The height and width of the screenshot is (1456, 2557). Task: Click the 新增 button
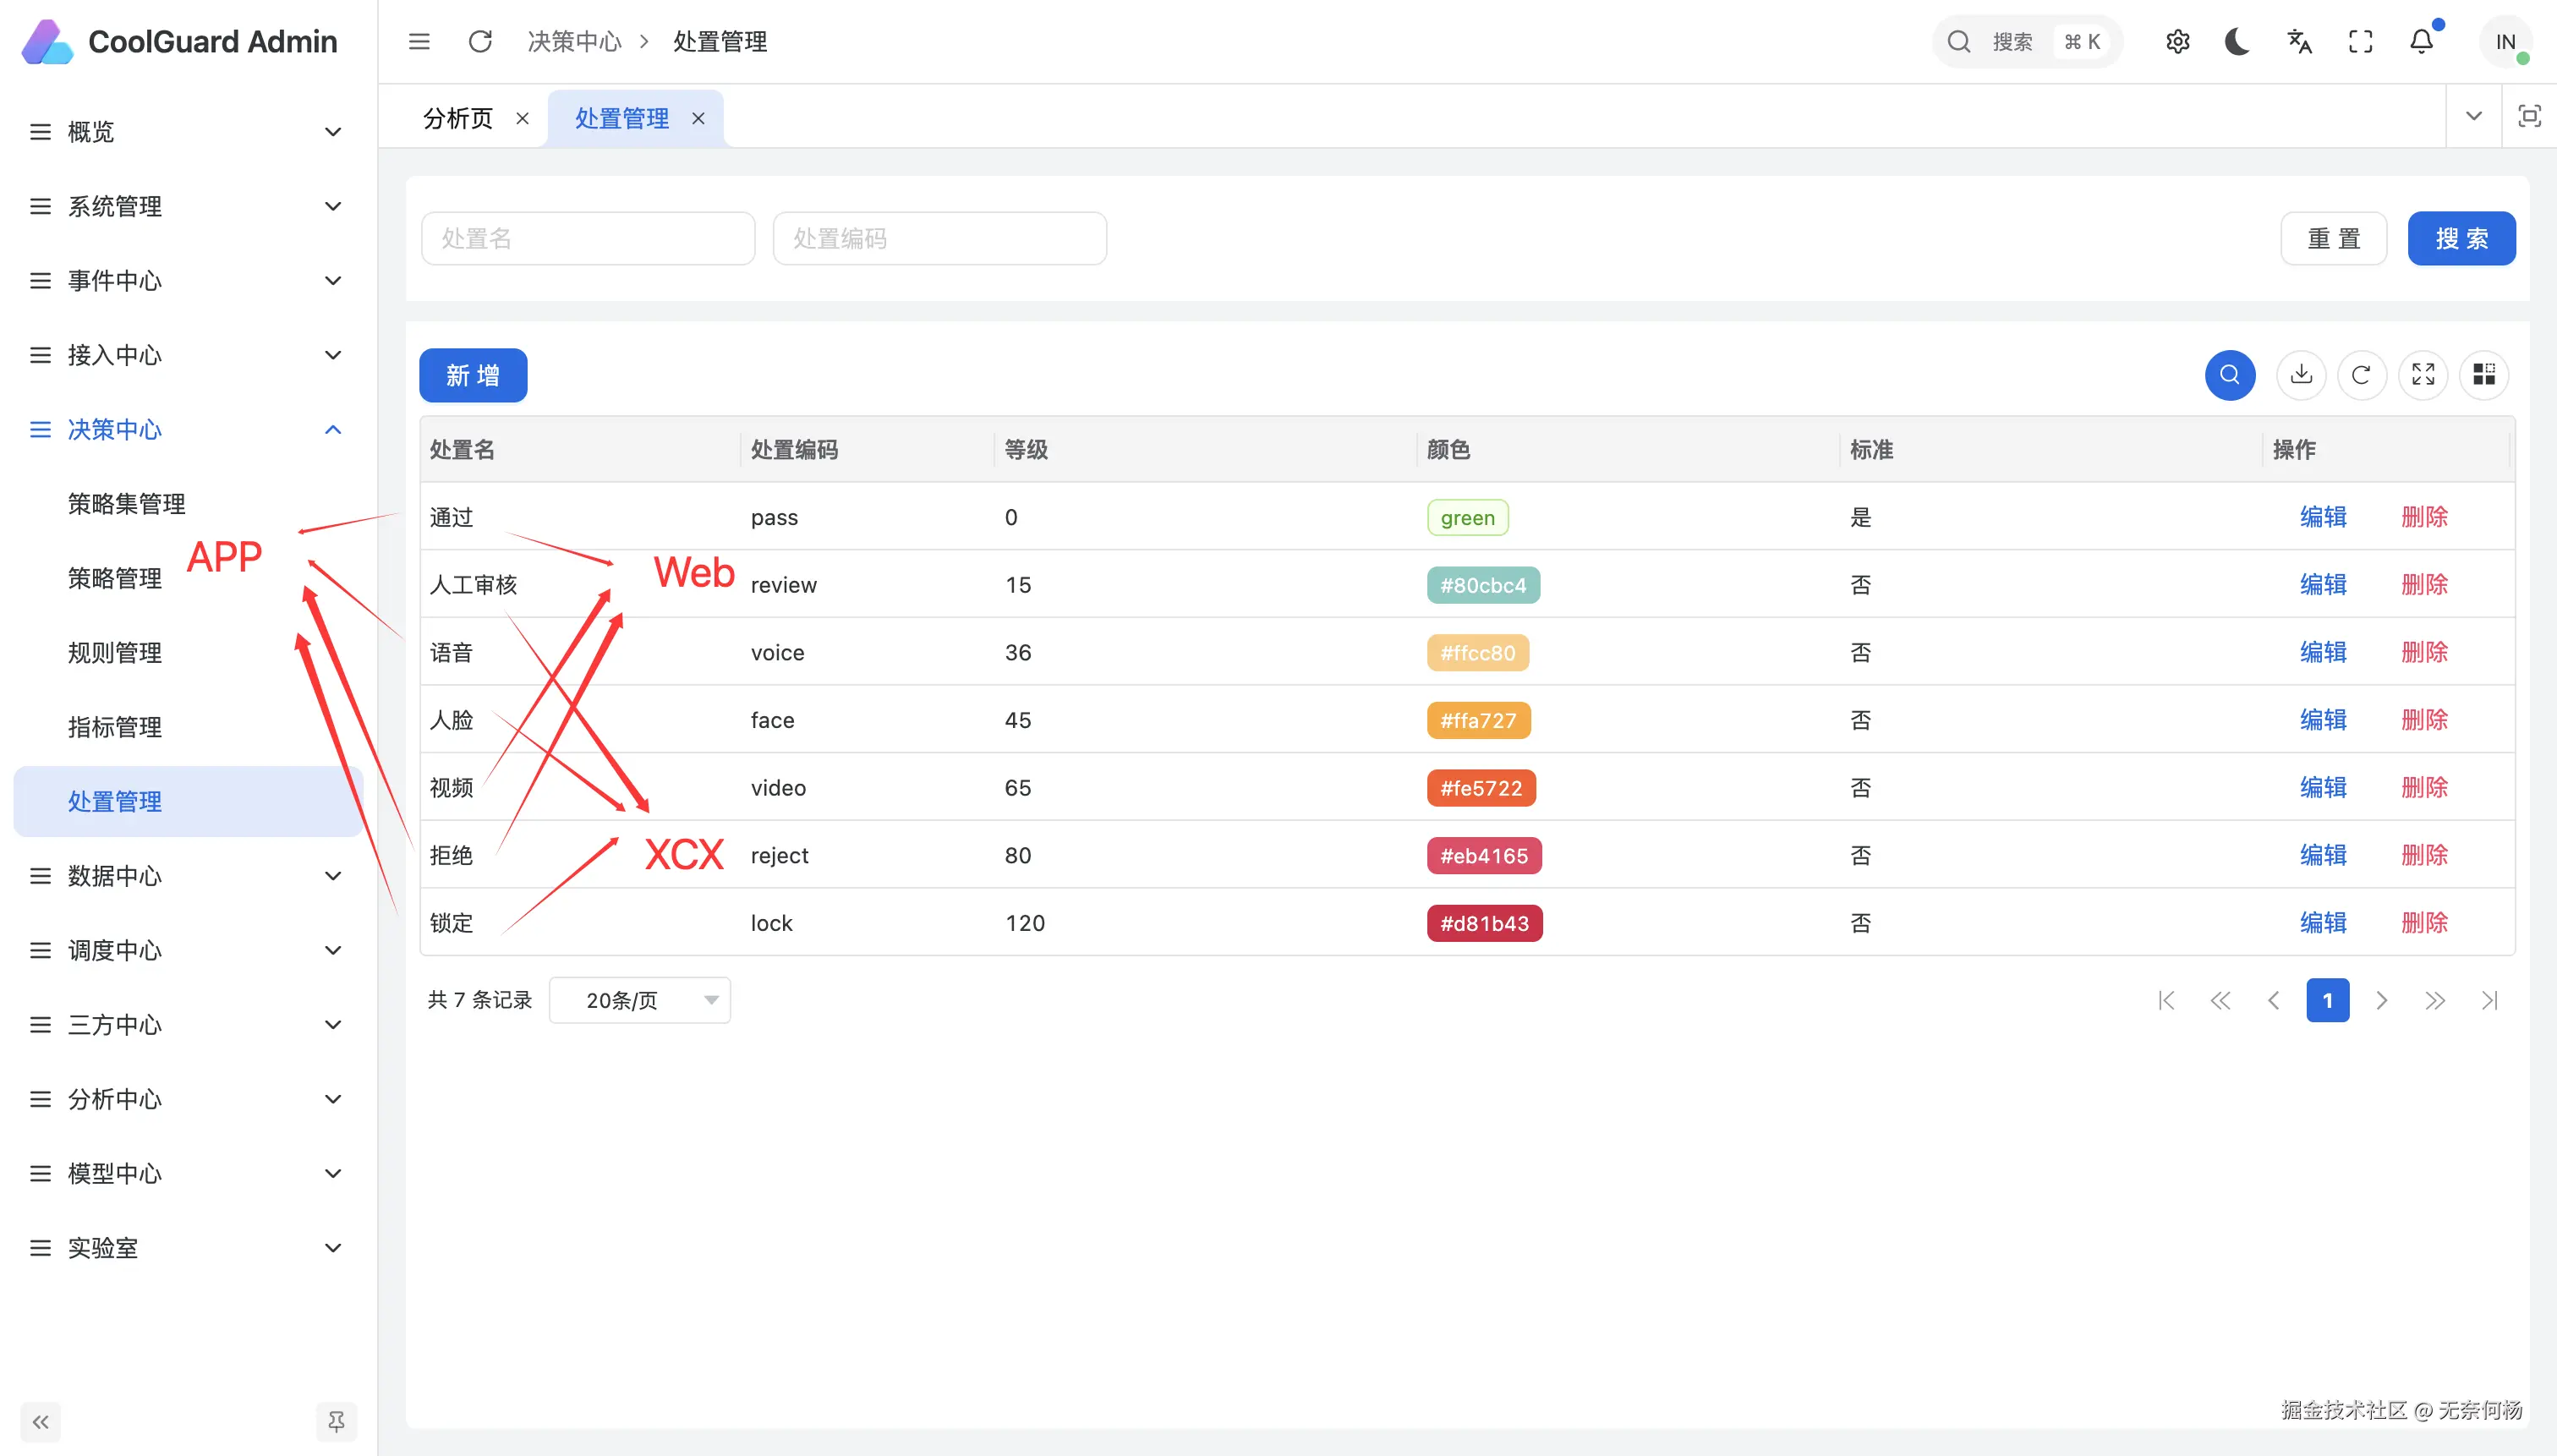[473, 375]
